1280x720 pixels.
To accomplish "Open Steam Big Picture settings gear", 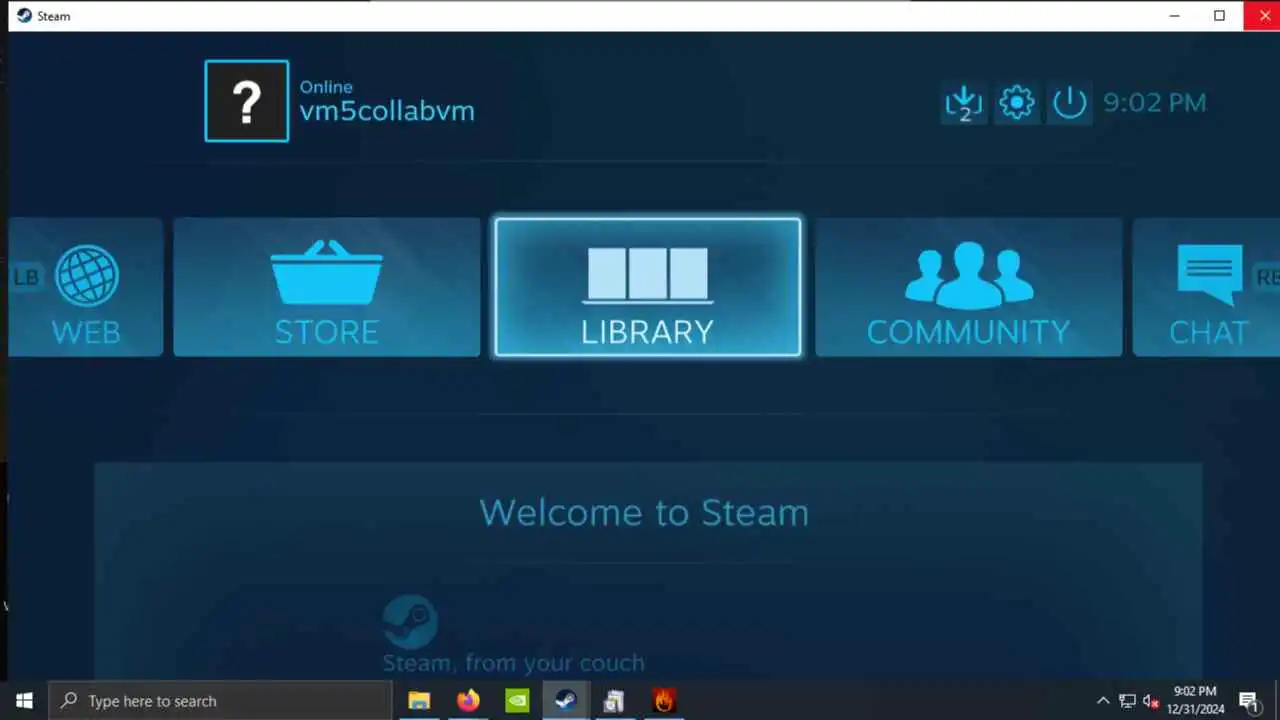I will click(1017, 103).
